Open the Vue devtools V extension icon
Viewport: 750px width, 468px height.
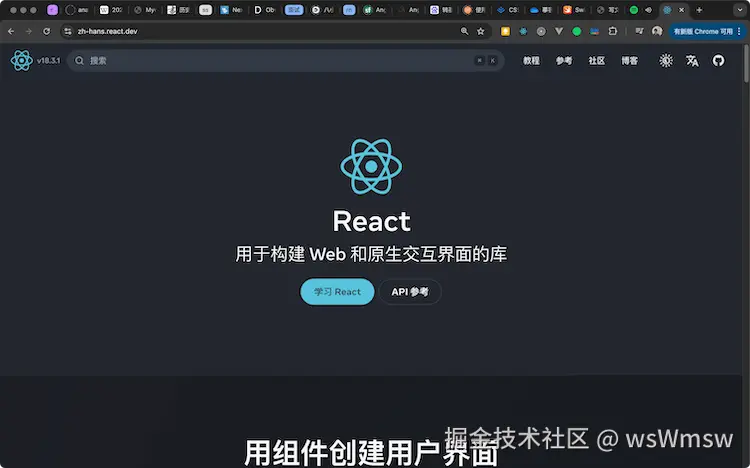(559, 31)
